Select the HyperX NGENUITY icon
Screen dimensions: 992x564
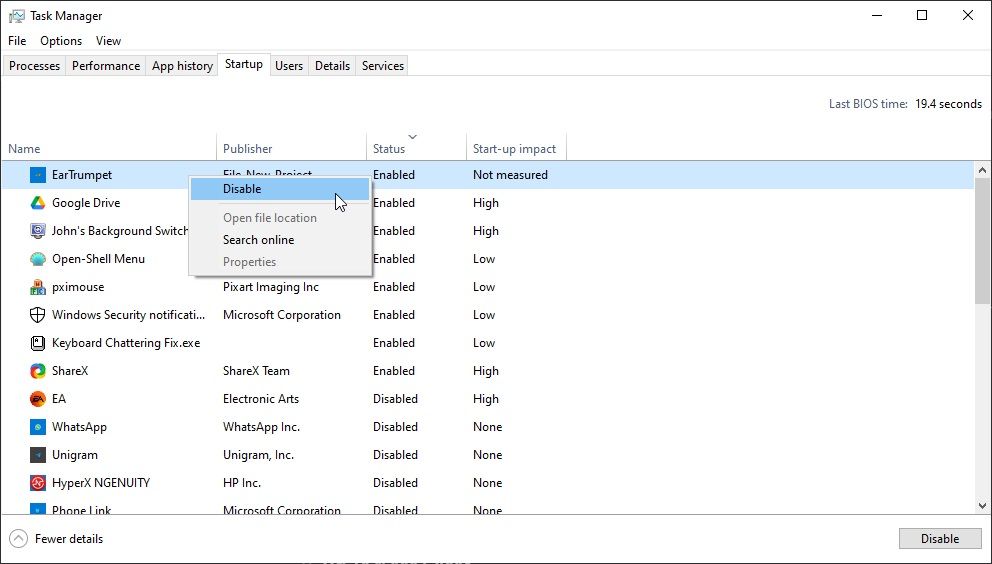tap(38, 483)
